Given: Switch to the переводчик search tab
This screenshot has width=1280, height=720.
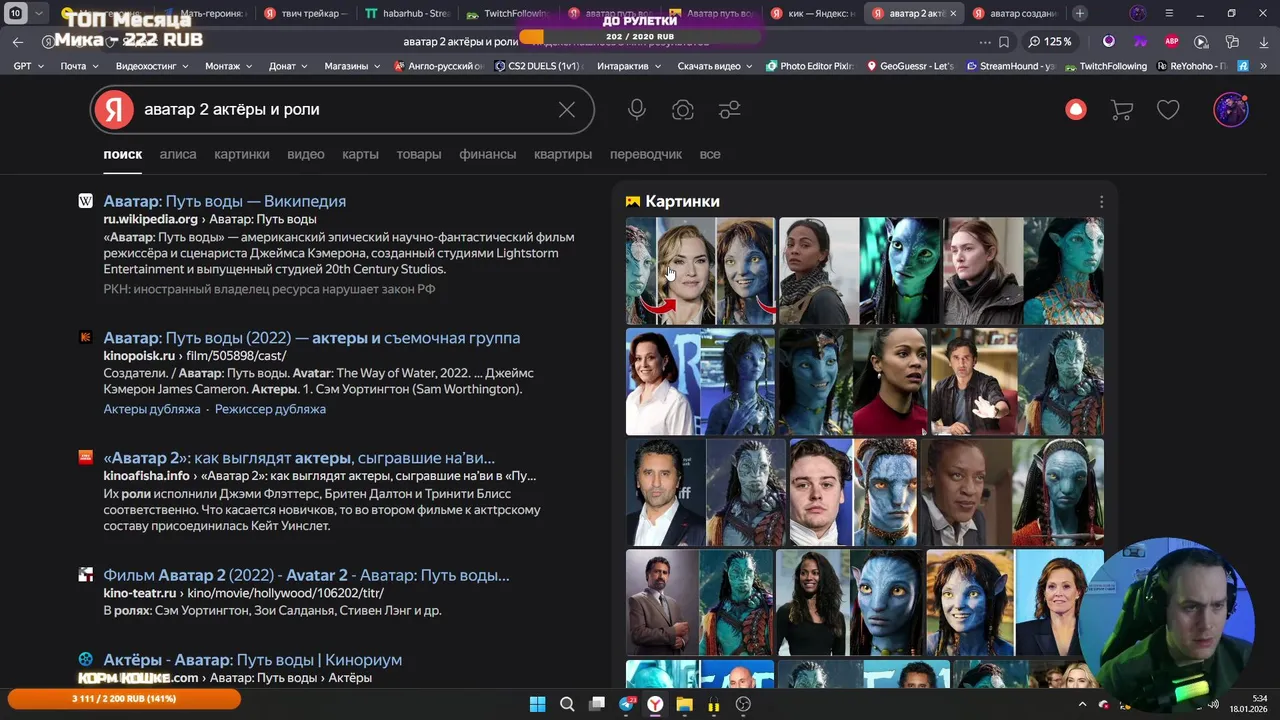Looking at the screenshot, I should point(646,154).
